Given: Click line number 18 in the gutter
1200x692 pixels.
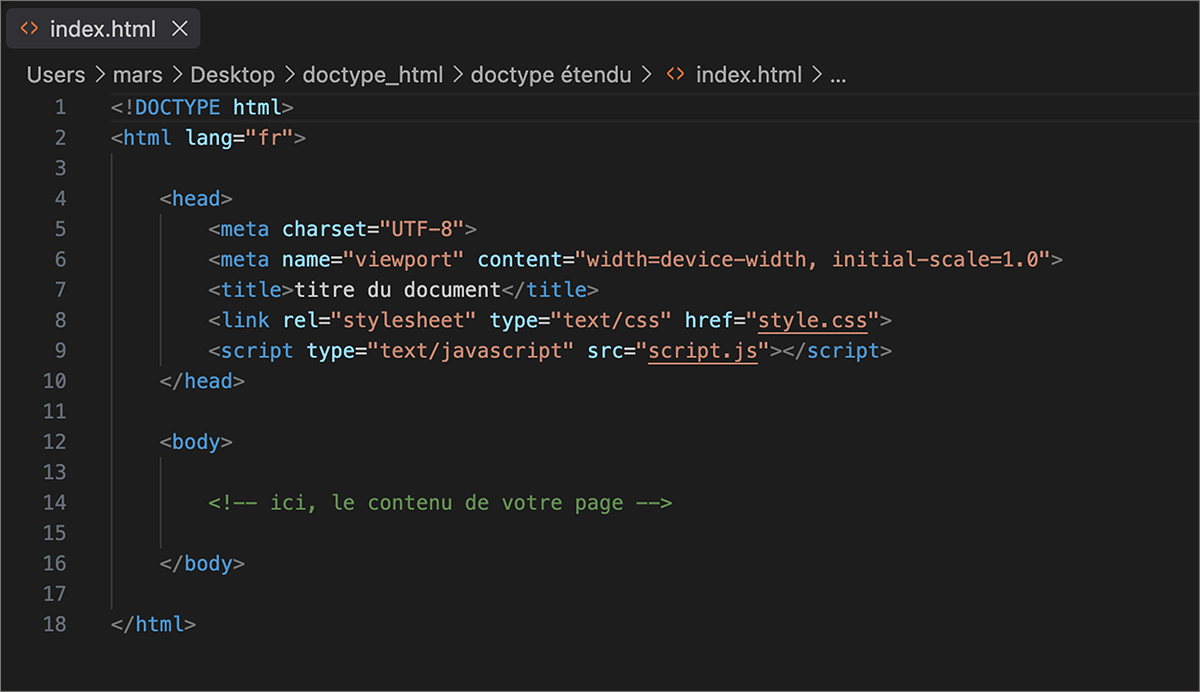Looking at the screenshot, I should [x=55, y=625].
